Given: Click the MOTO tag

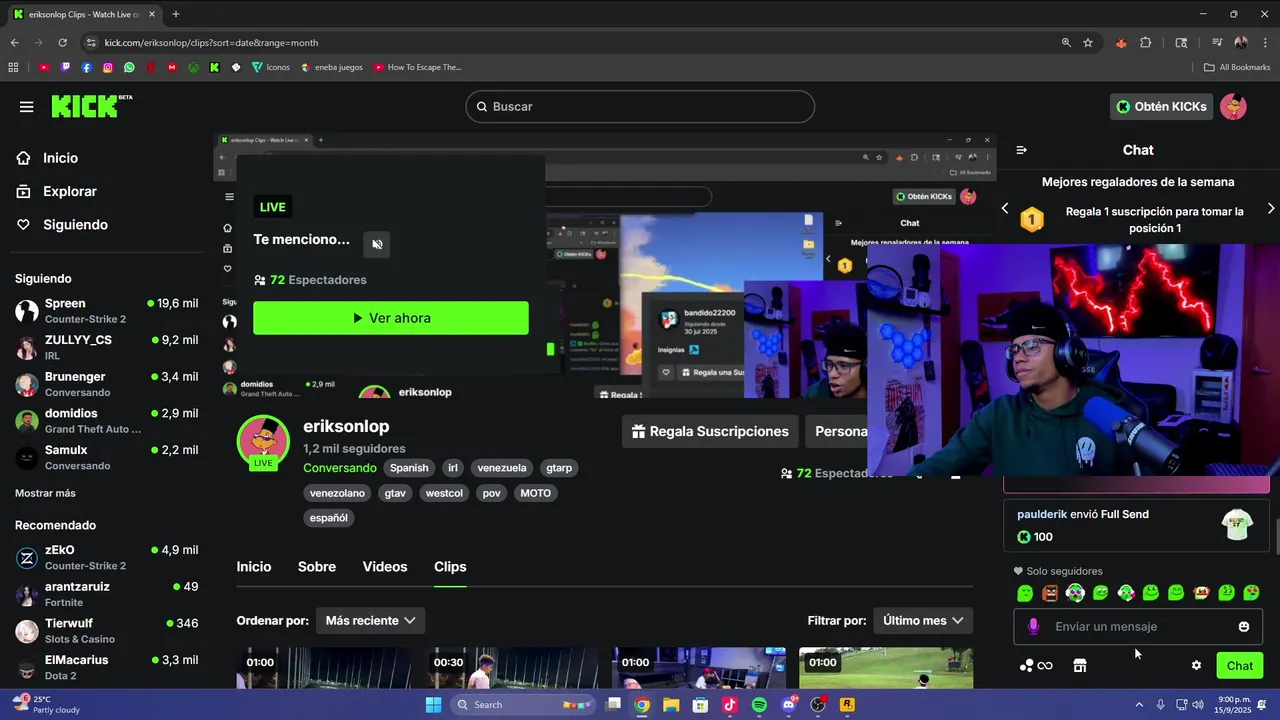Looking at the screenshot, I should [536, 493].
